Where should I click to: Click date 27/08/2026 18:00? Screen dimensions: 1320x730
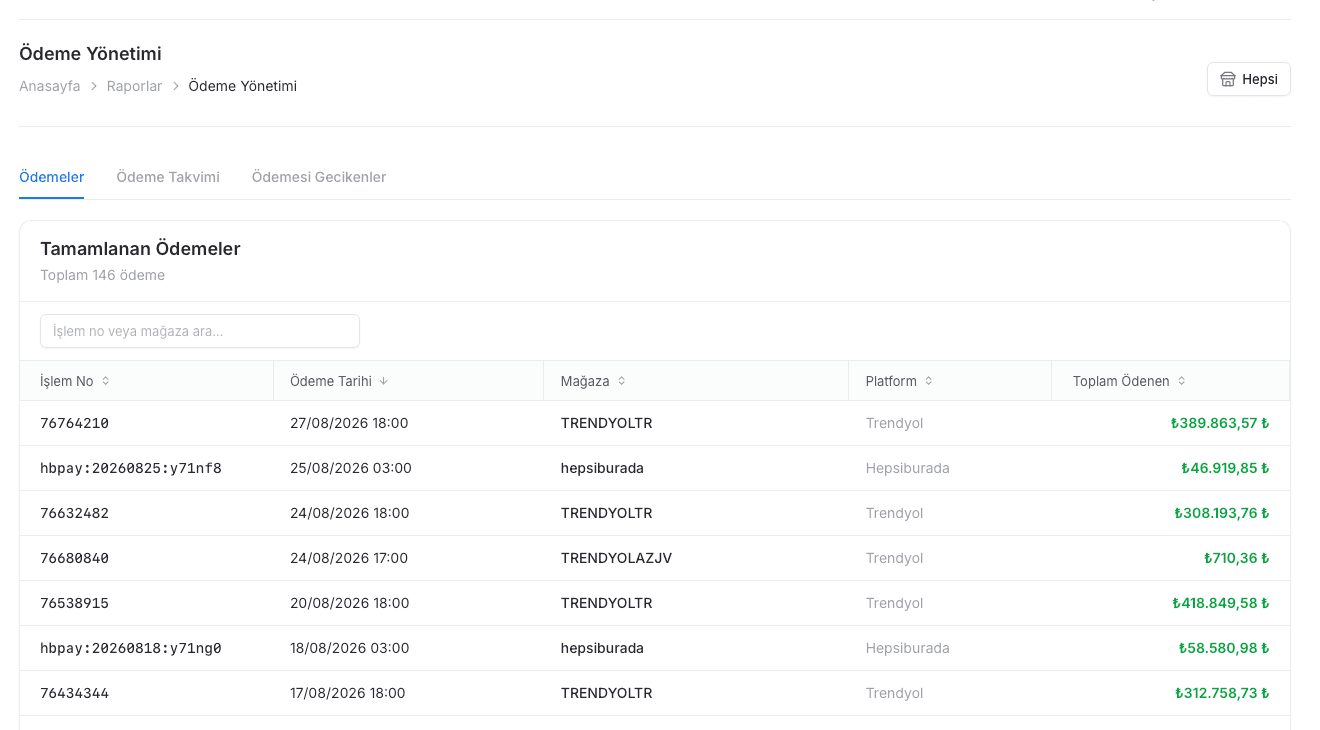pyautogui.click(x=350, y=423)
